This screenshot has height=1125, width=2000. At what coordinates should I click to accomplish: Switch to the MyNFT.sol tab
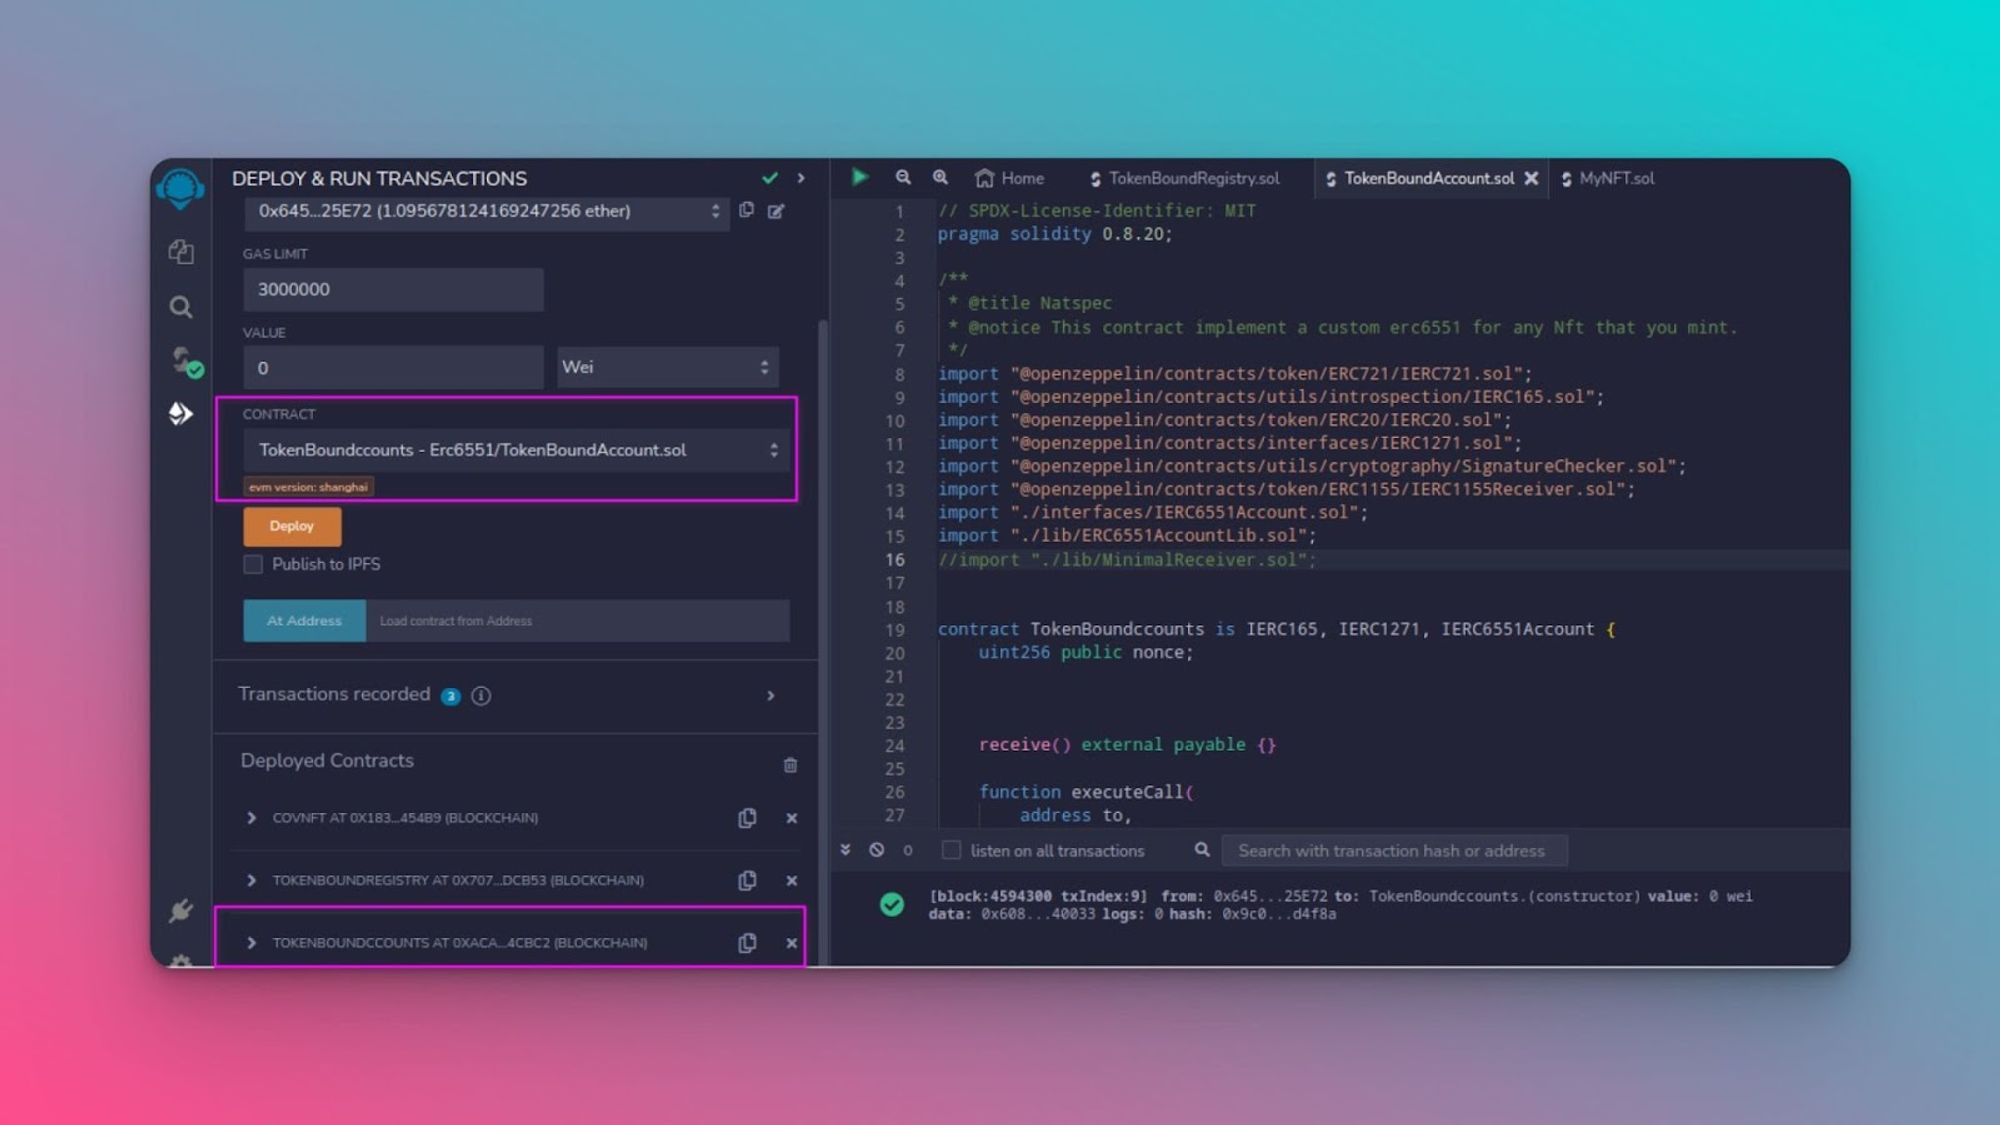pos(1608,178)
